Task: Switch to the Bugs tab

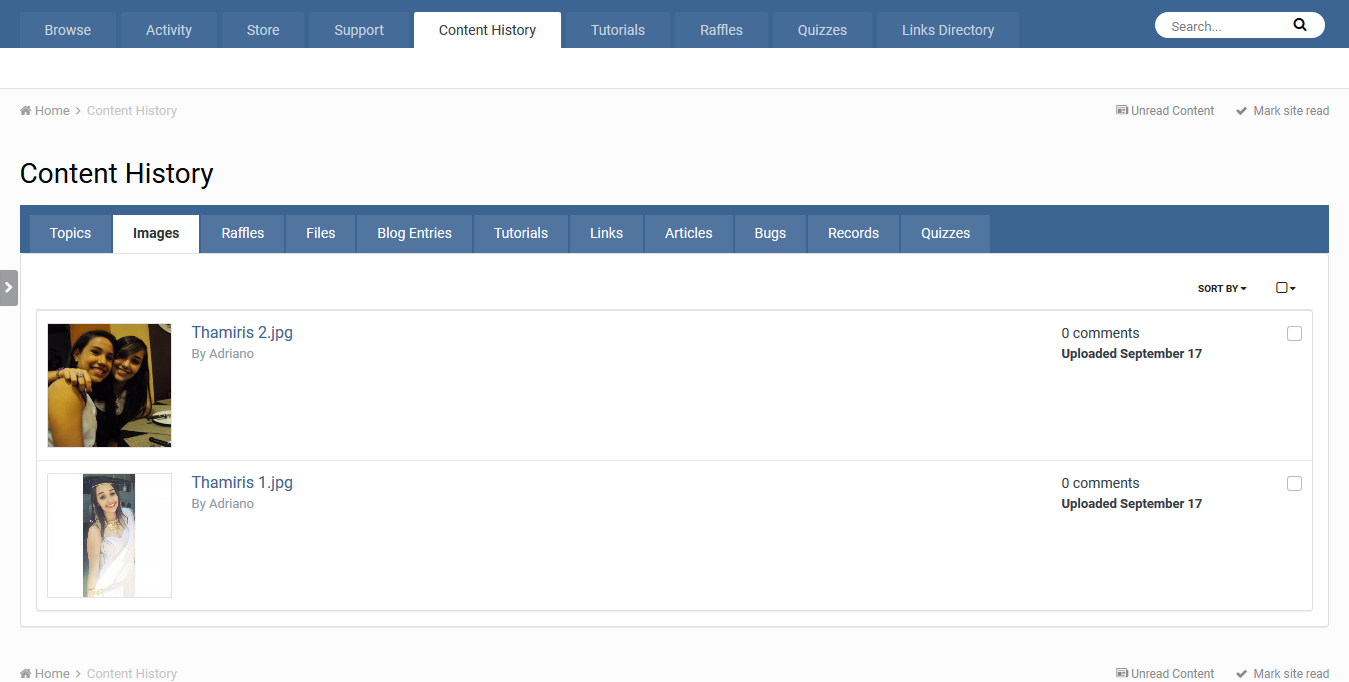Action: click(x=770, y=233)
